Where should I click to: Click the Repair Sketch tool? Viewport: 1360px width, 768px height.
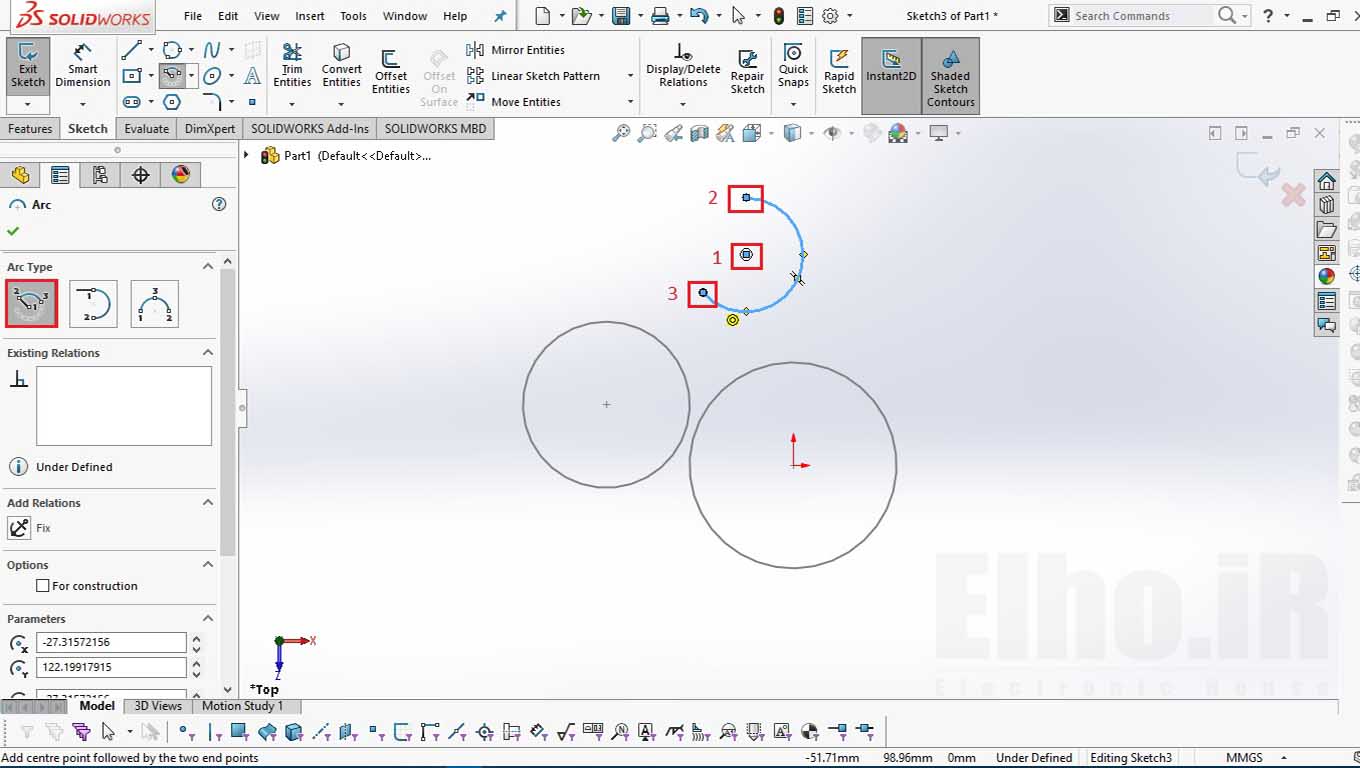click(747, 72)
